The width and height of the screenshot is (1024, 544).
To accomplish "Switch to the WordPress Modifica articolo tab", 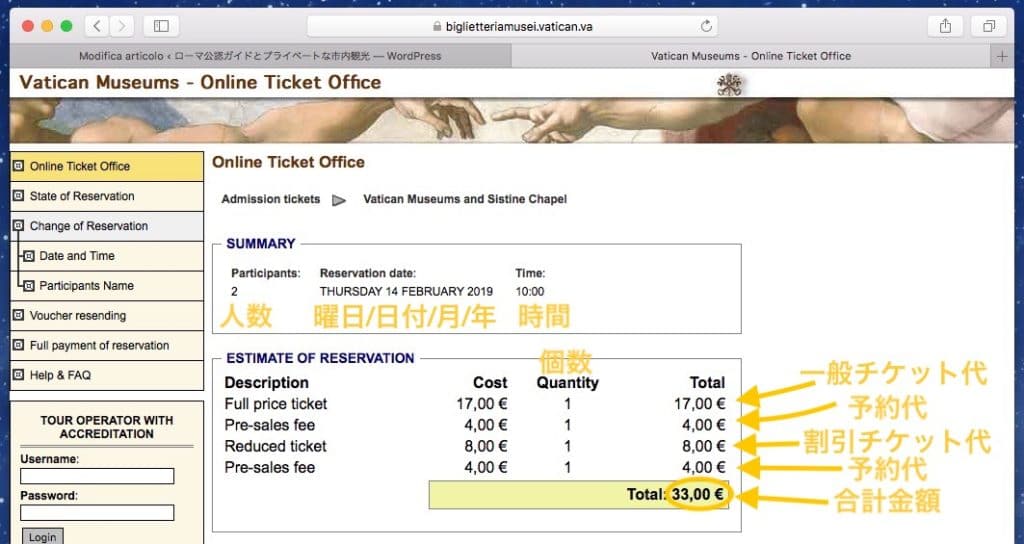I will click(x=260, y=56).
